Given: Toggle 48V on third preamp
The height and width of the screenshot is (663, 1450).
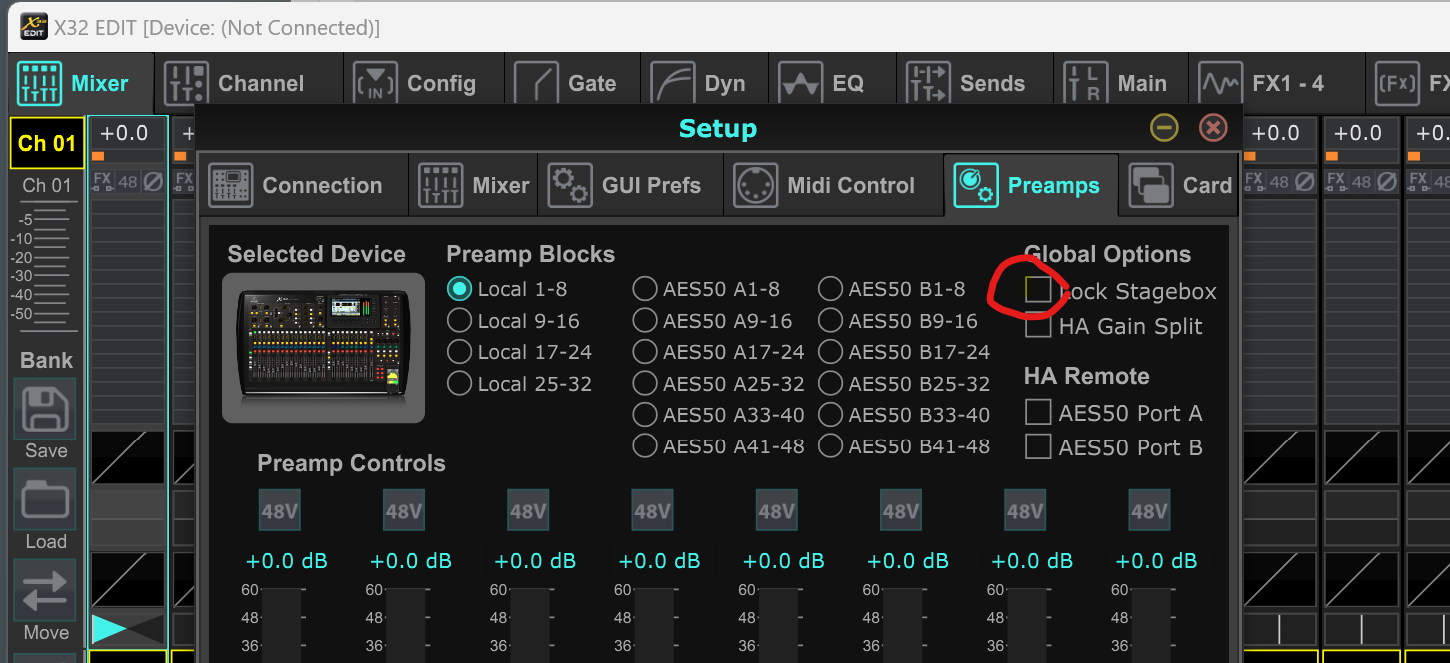Looking at the screenshot, I should pyautogui.click(x=528, y=511).
